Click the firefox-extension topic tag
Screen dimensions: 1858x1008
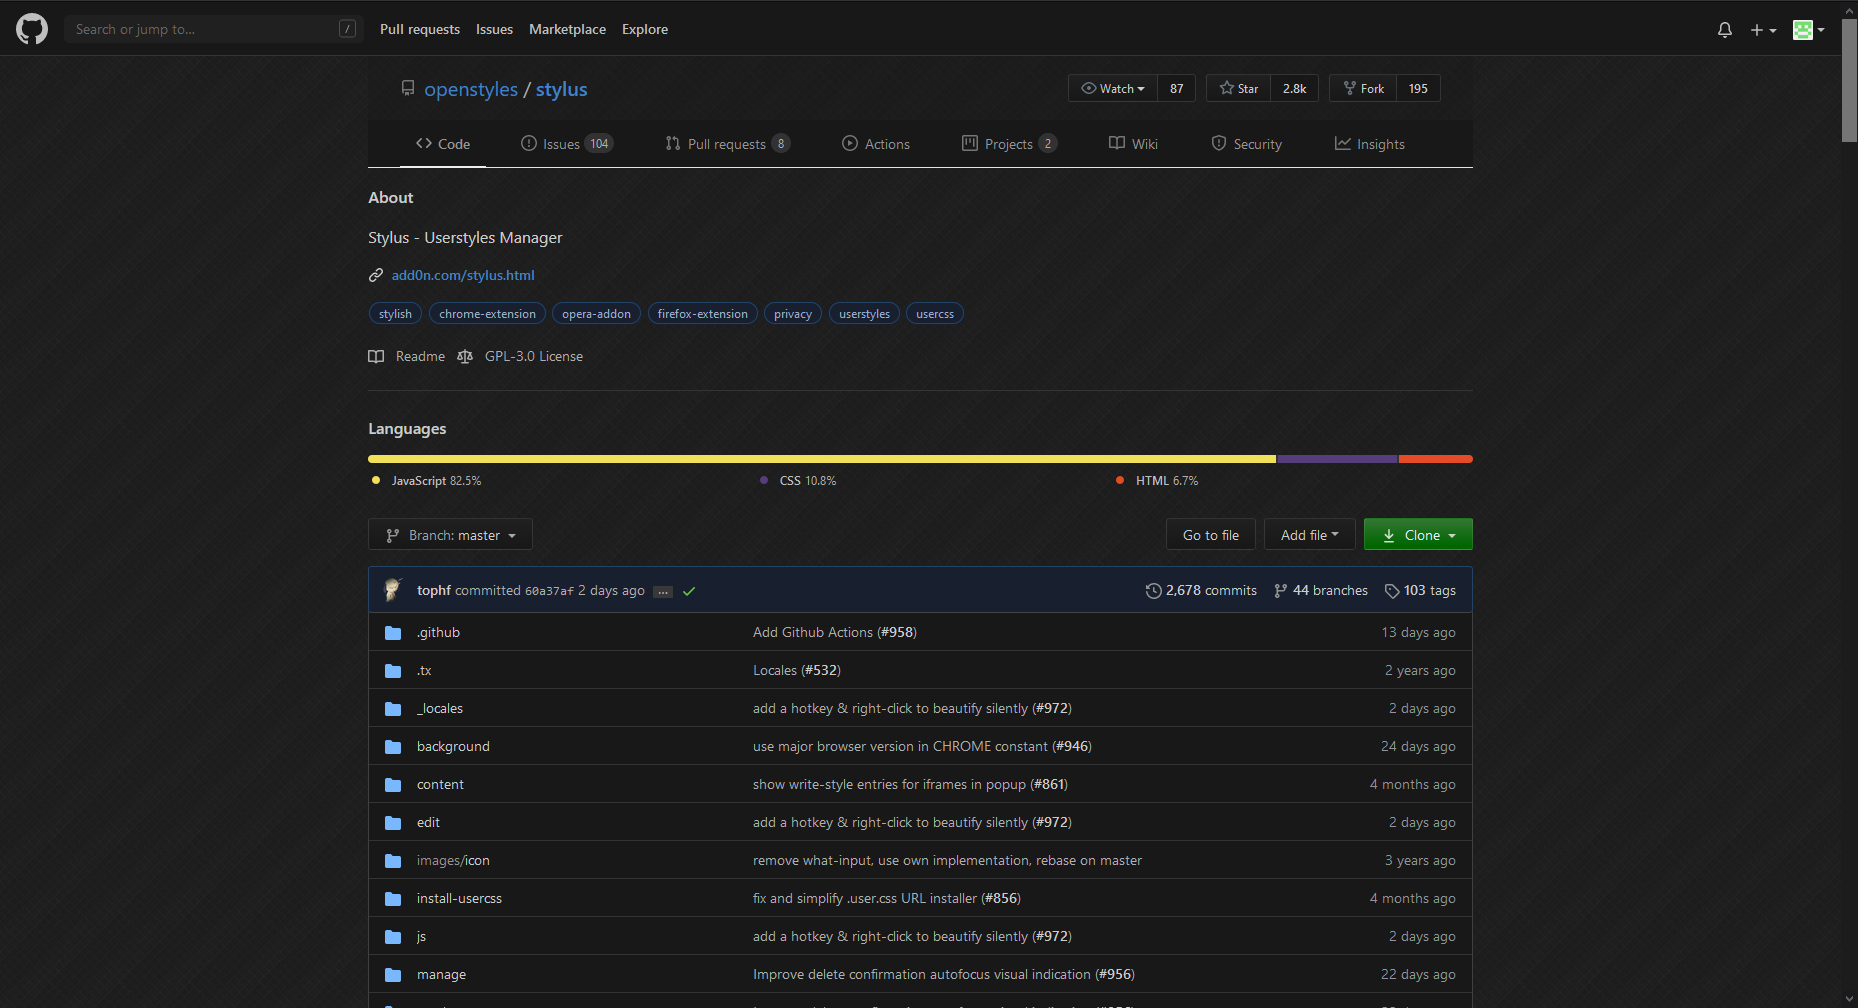(x=702, y=314)
